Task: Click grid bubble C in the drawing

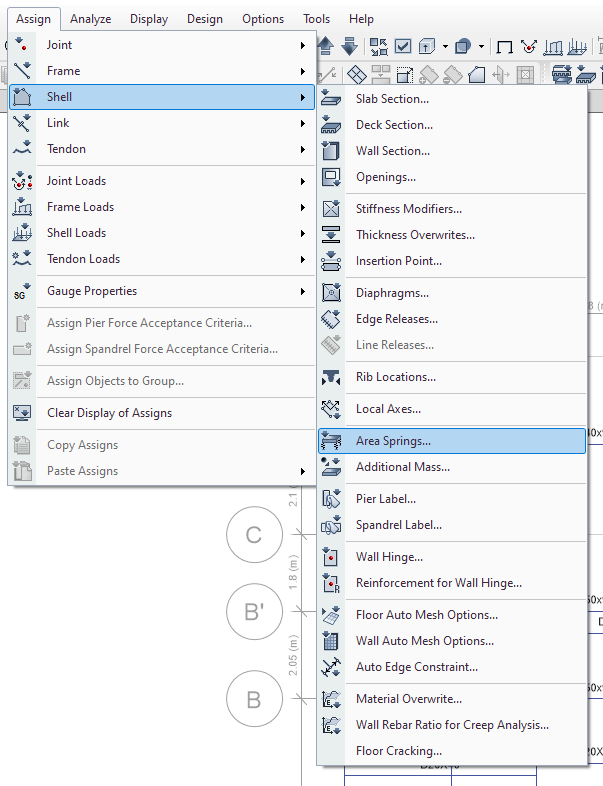Action: [253, 535]
